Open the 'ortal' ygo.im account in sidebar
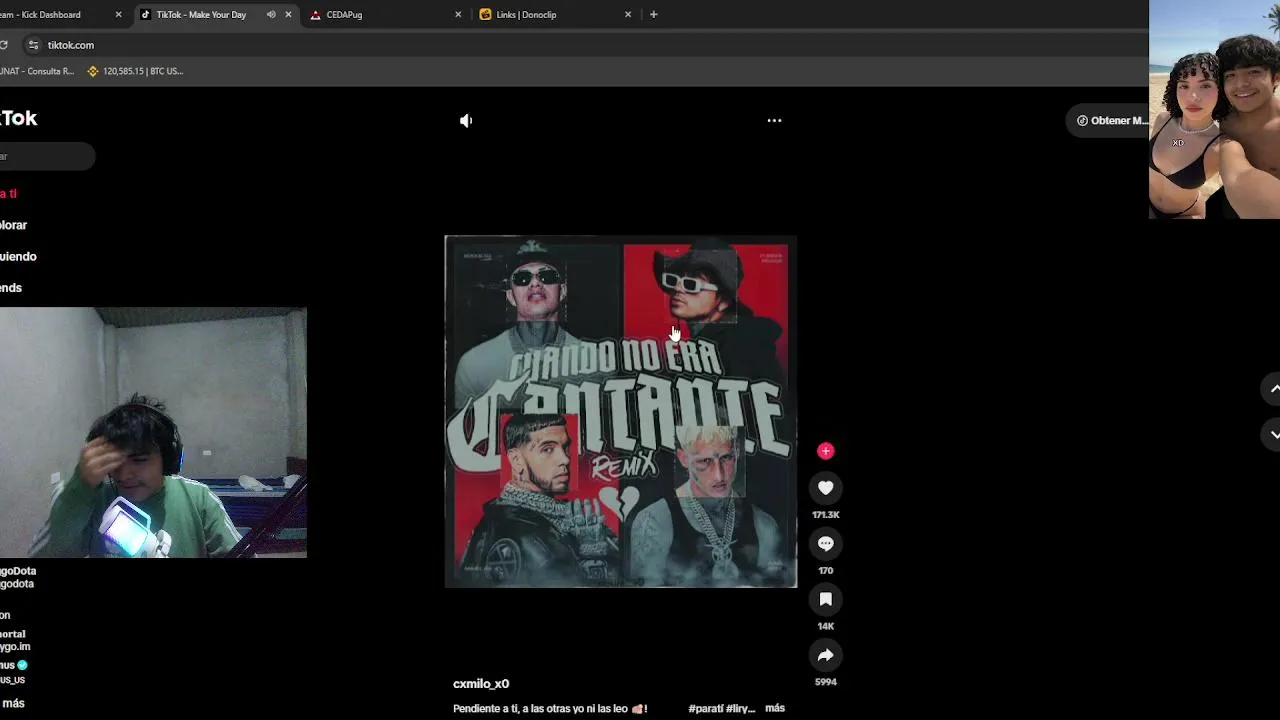 pos(15,640)
